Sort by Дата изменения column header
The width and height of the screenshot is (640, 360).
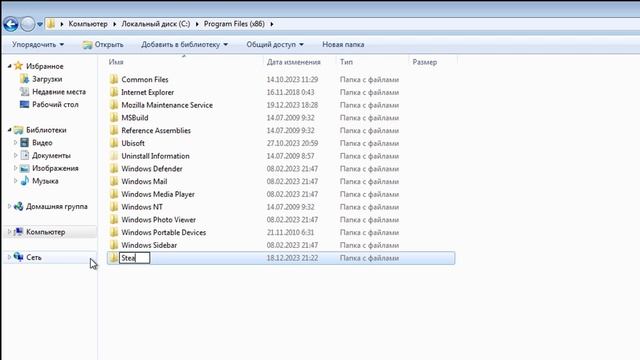[293, 62]
